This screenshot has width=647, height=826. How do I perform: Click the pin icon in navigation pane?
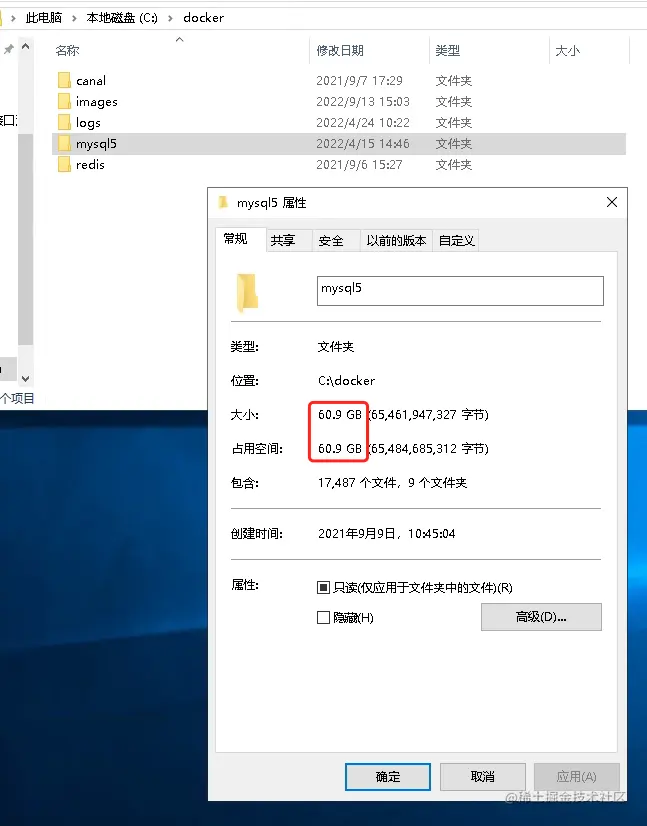point(8,50)
